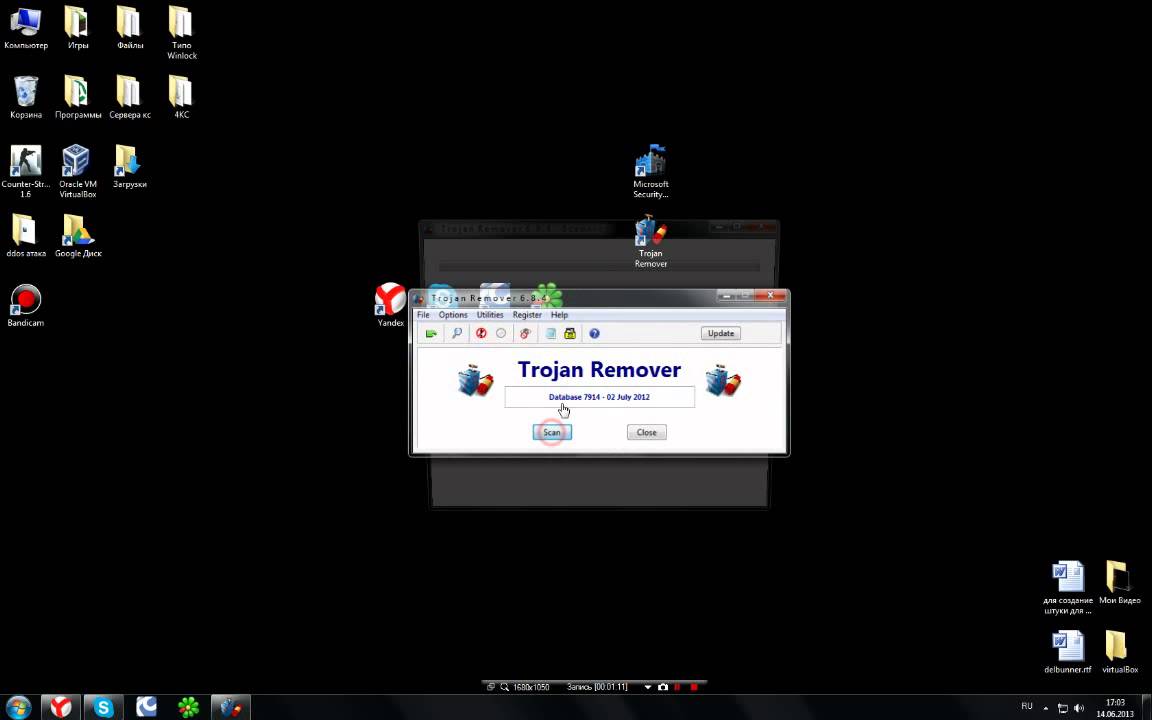
Task: Click the magnifying glass scan toolbar icon
Action: (457, 334)
